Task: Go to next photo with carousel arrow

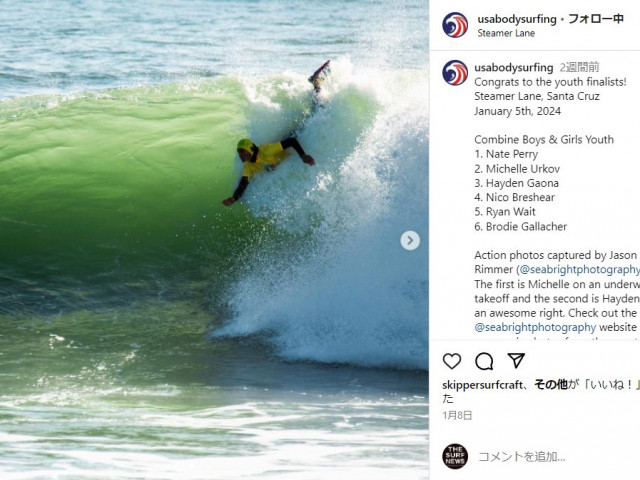Action: [x=410, y=240]
